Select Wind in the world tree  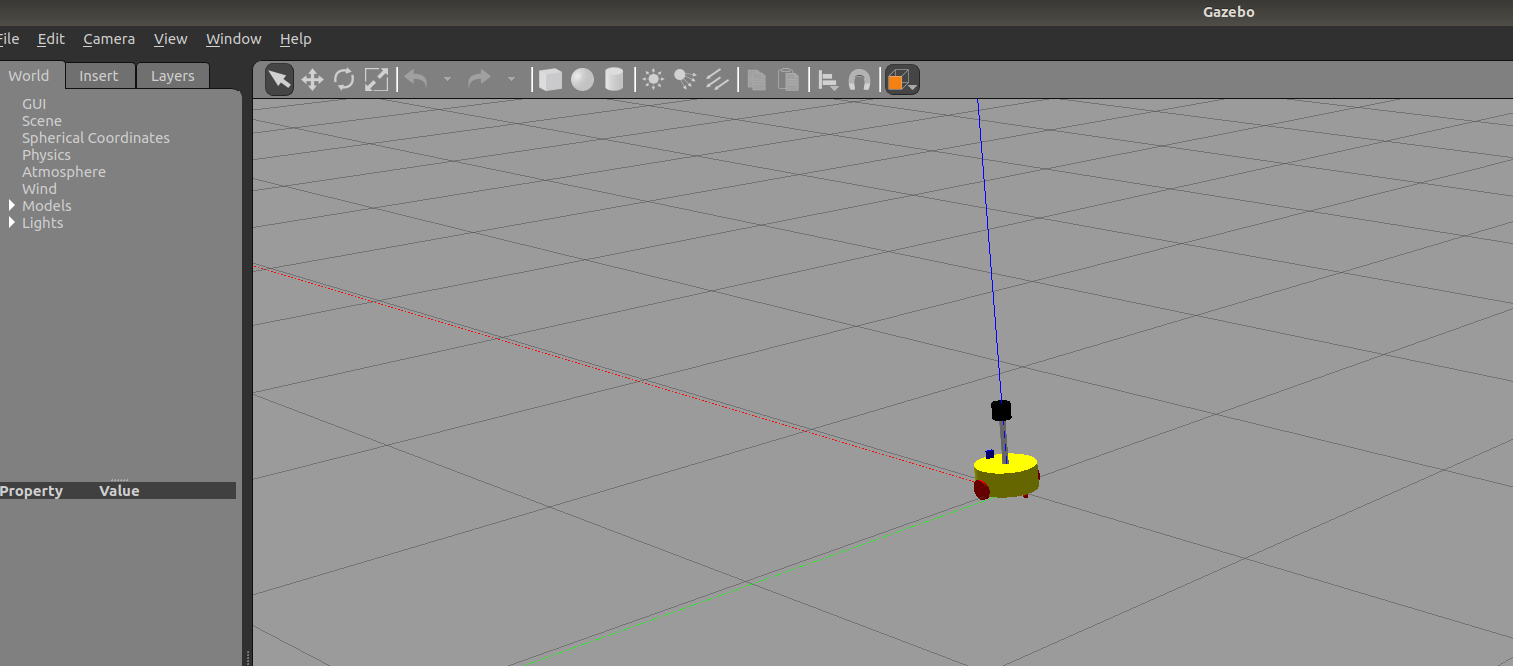40,189
